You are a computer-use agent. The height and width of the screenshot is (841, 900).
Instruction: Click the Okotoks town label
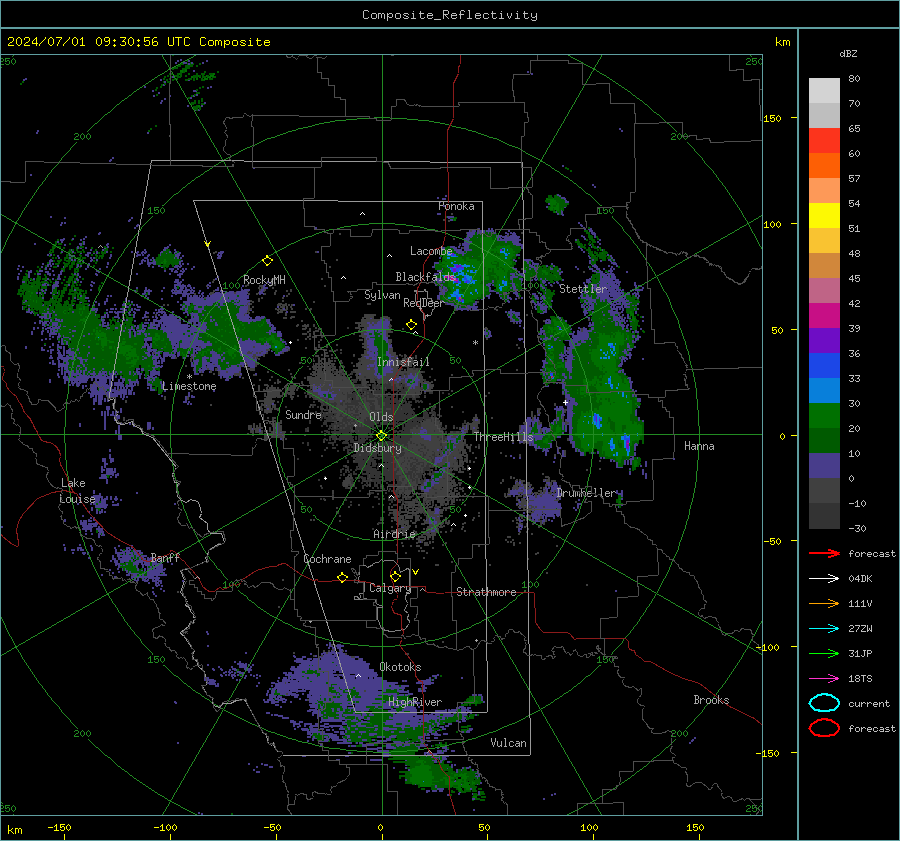[400, 667]
